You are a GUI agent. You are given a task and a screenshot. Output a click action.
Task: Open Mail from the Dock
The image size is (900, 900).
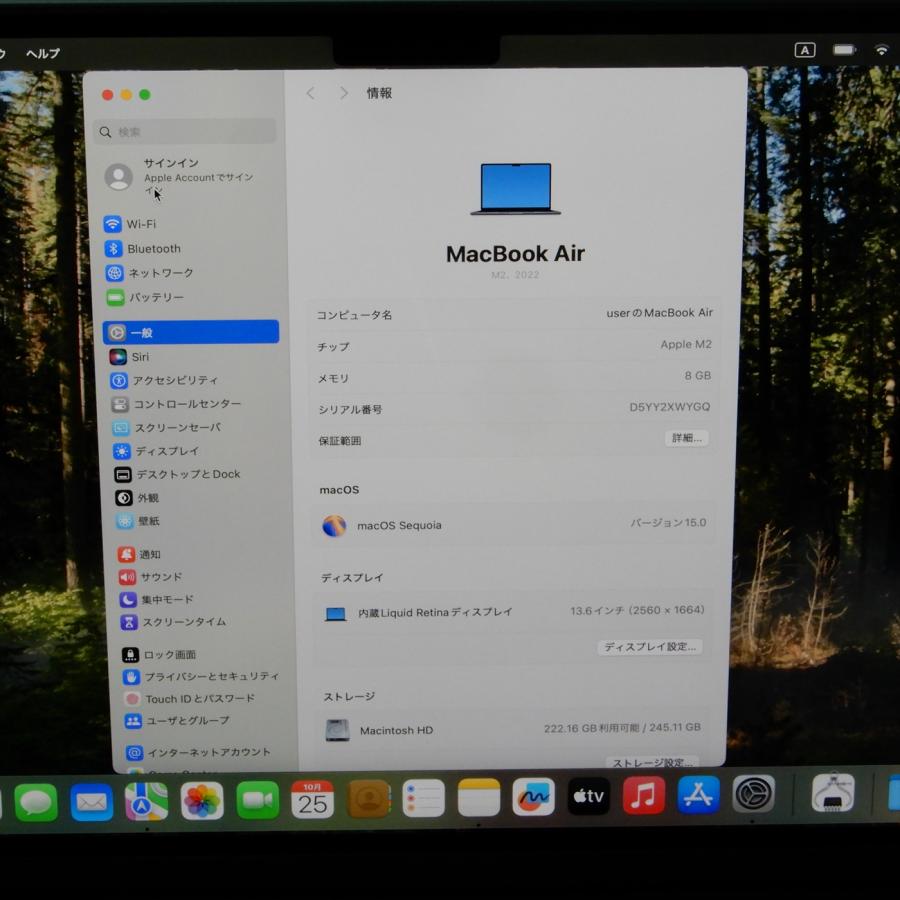pos(91,801)
